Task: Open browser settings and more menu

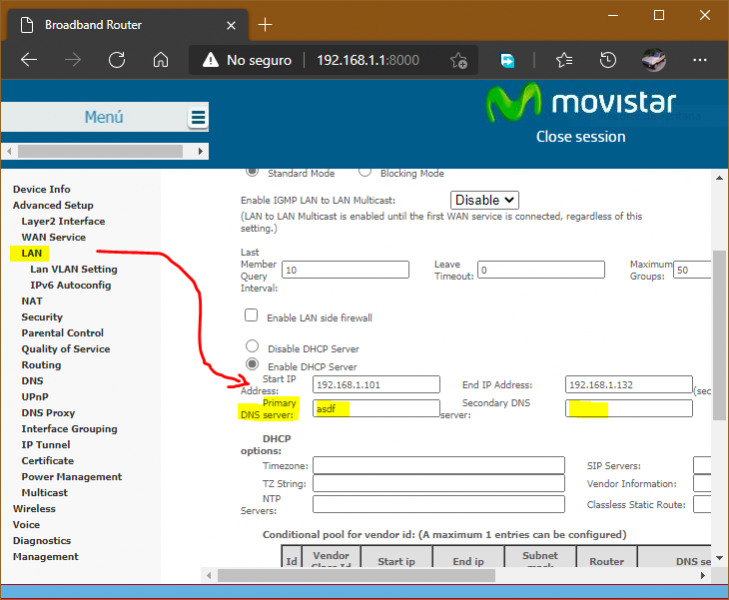Action: click(x=698, y=60)
